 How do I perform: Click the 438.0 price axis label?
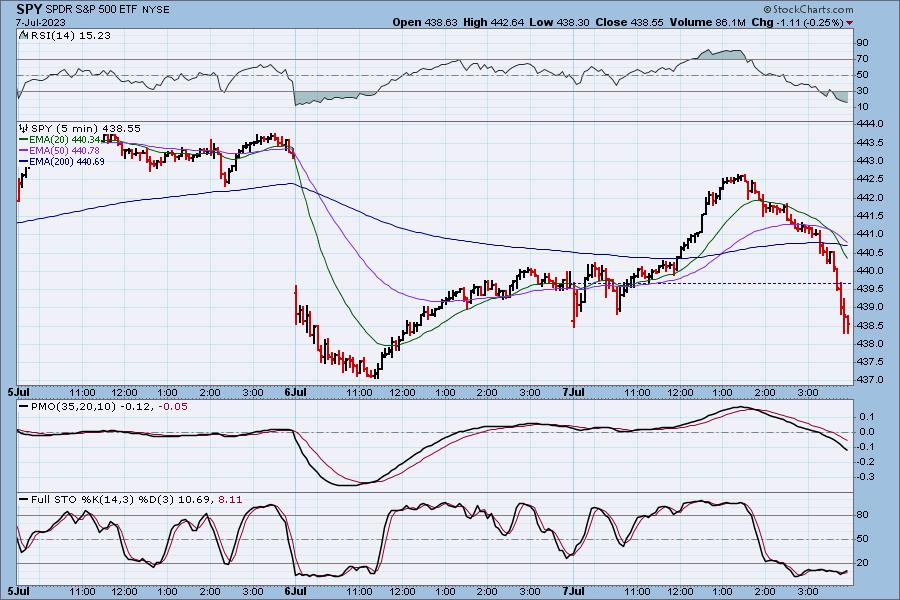[x=871, y=343]
